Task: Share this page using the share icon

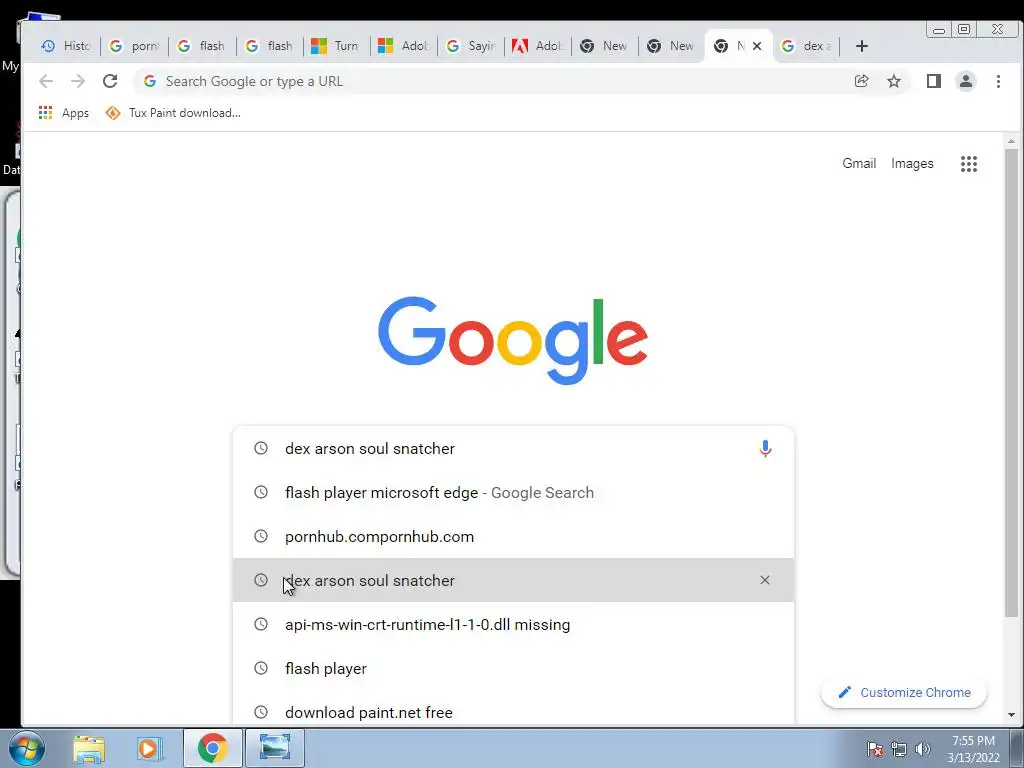Action: (x=861, y=81)
